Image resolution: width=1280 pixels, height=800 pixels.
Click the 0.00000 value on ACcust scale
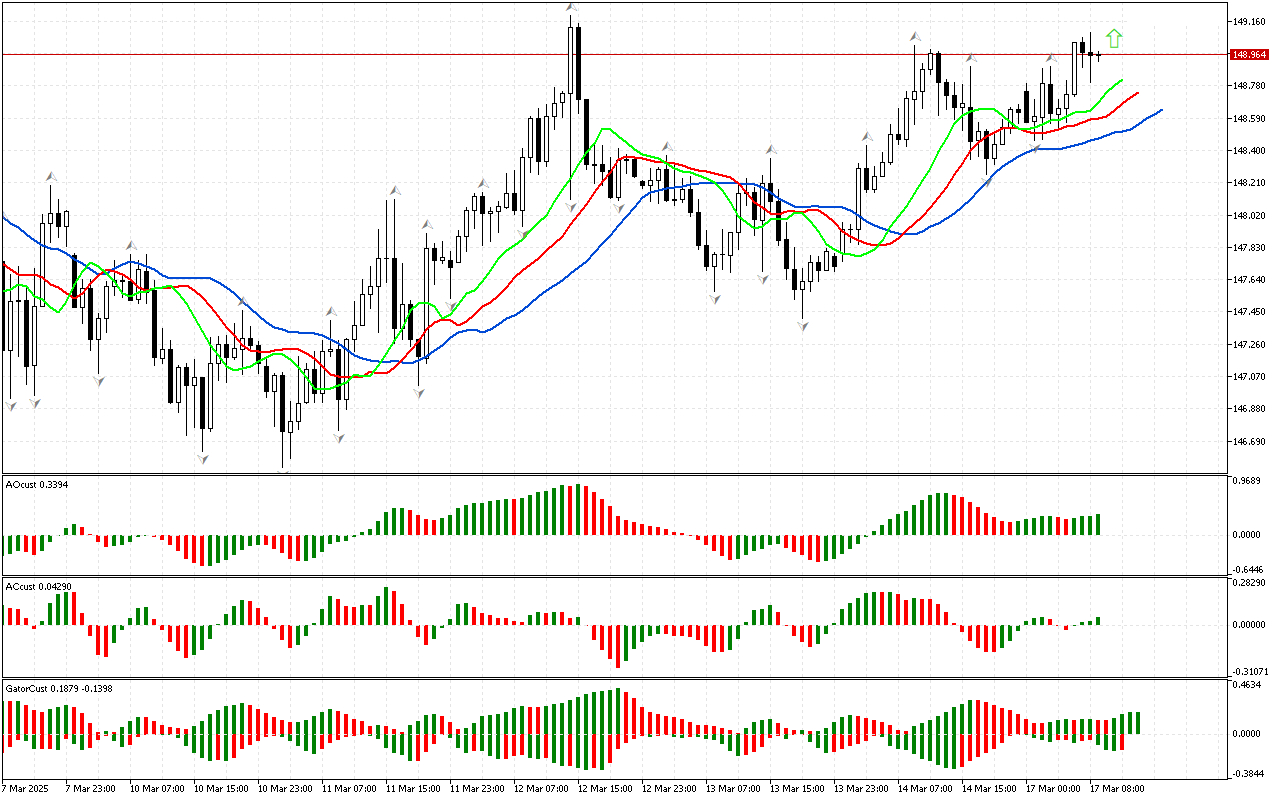(1248, 624)
